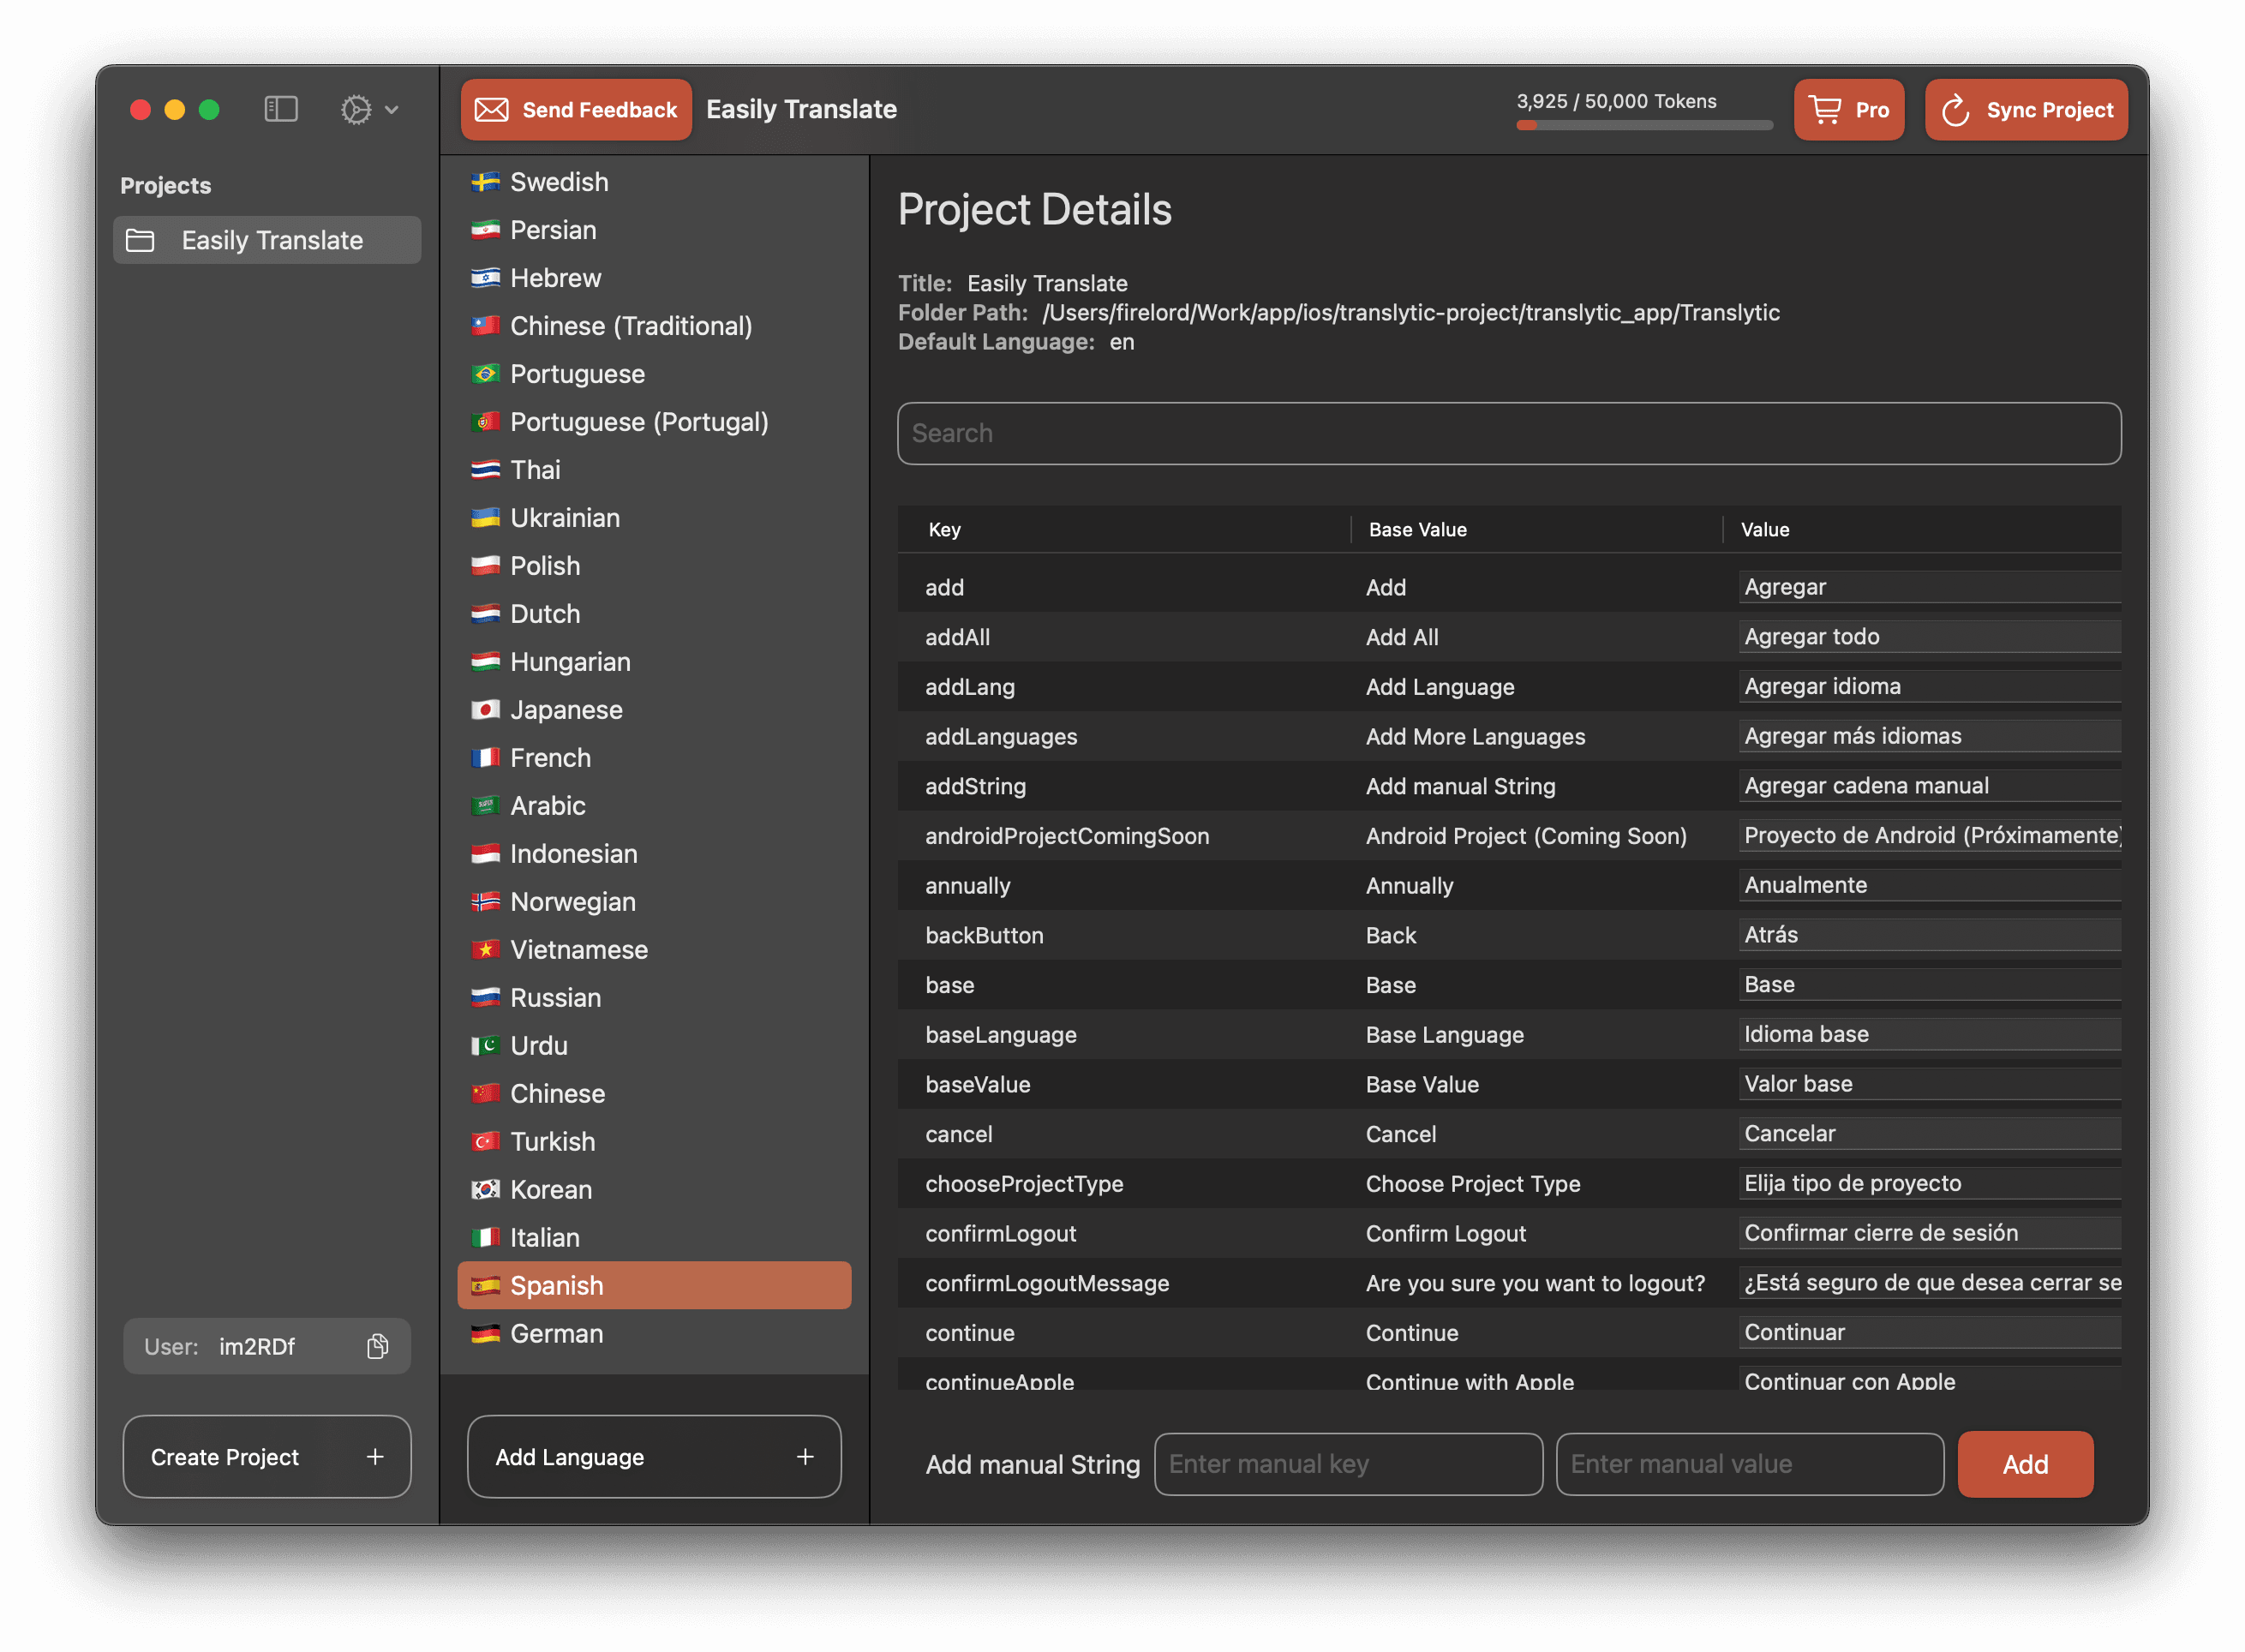Click the plus icon in Add Language
Viewport: 2245px width, 1652px height.
pyautogui.click(x=805, y=1456)
